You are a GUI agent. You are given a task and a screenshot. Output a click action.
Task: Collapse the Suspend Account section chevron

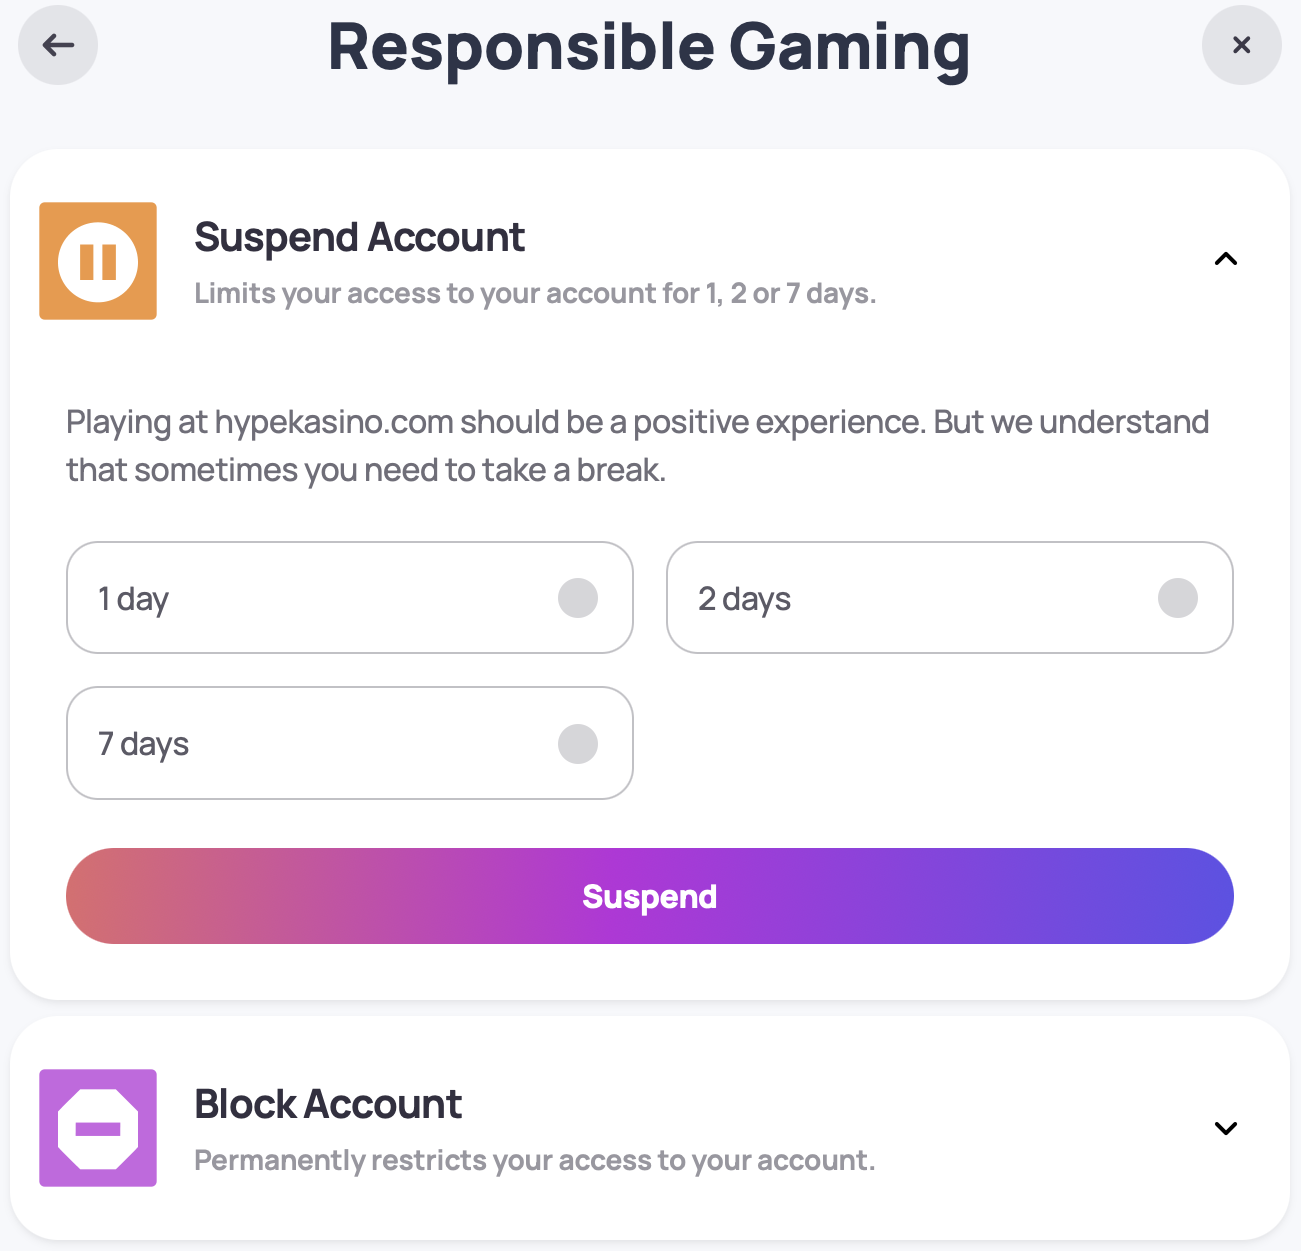pos(1225,260)
